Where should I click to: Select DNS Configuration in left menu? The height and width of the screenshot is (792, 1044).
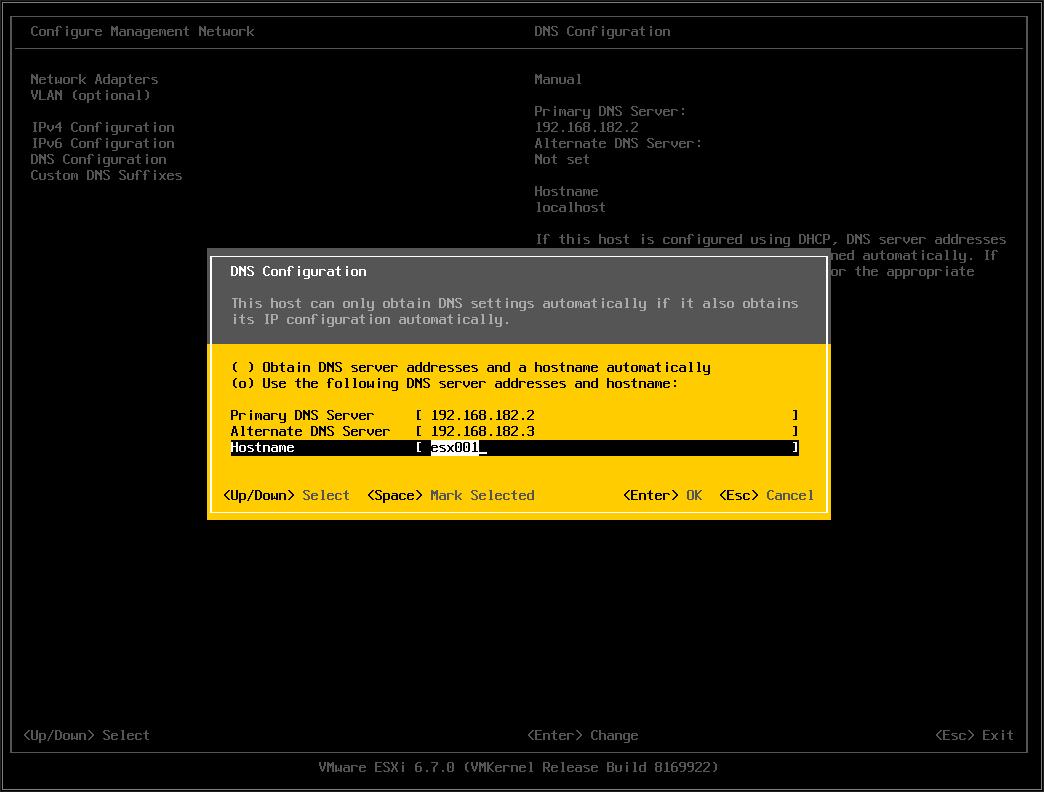[x=98, y=159]
